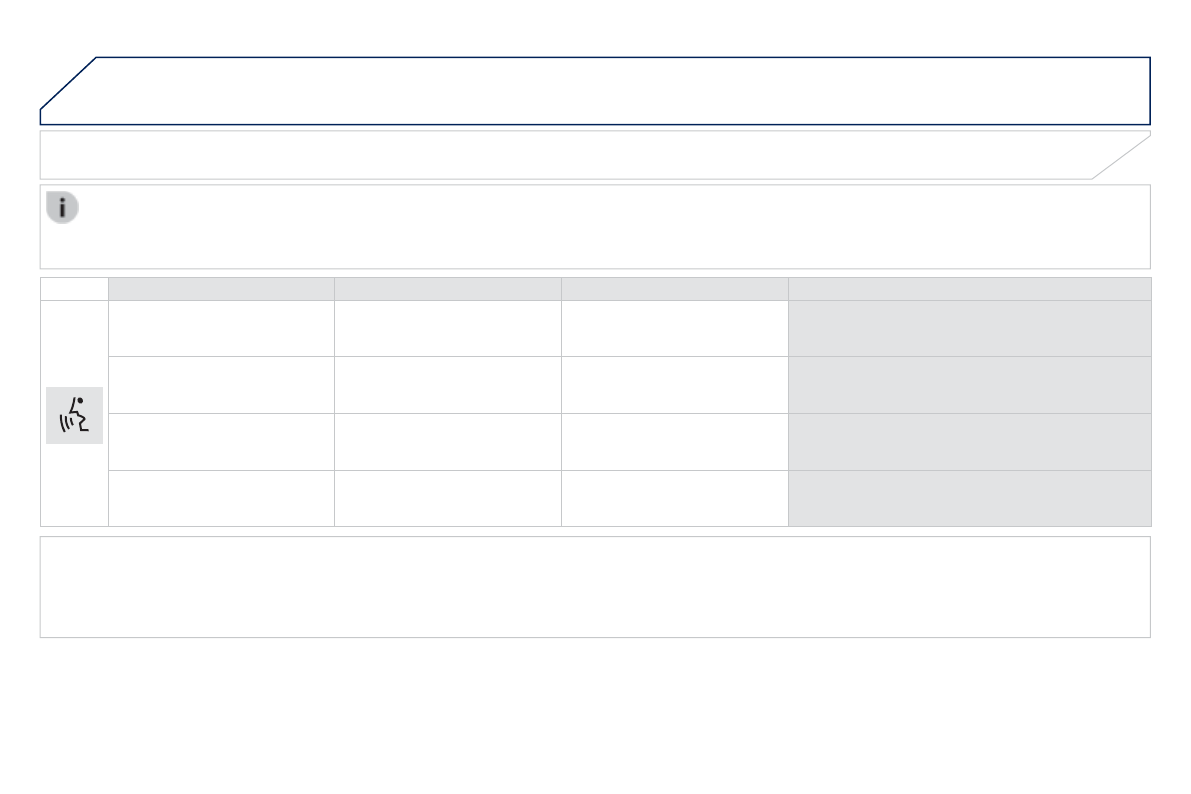The image size is (1191, 794).
Task: Select the third gray column header cell
Action: click(674, 289)
